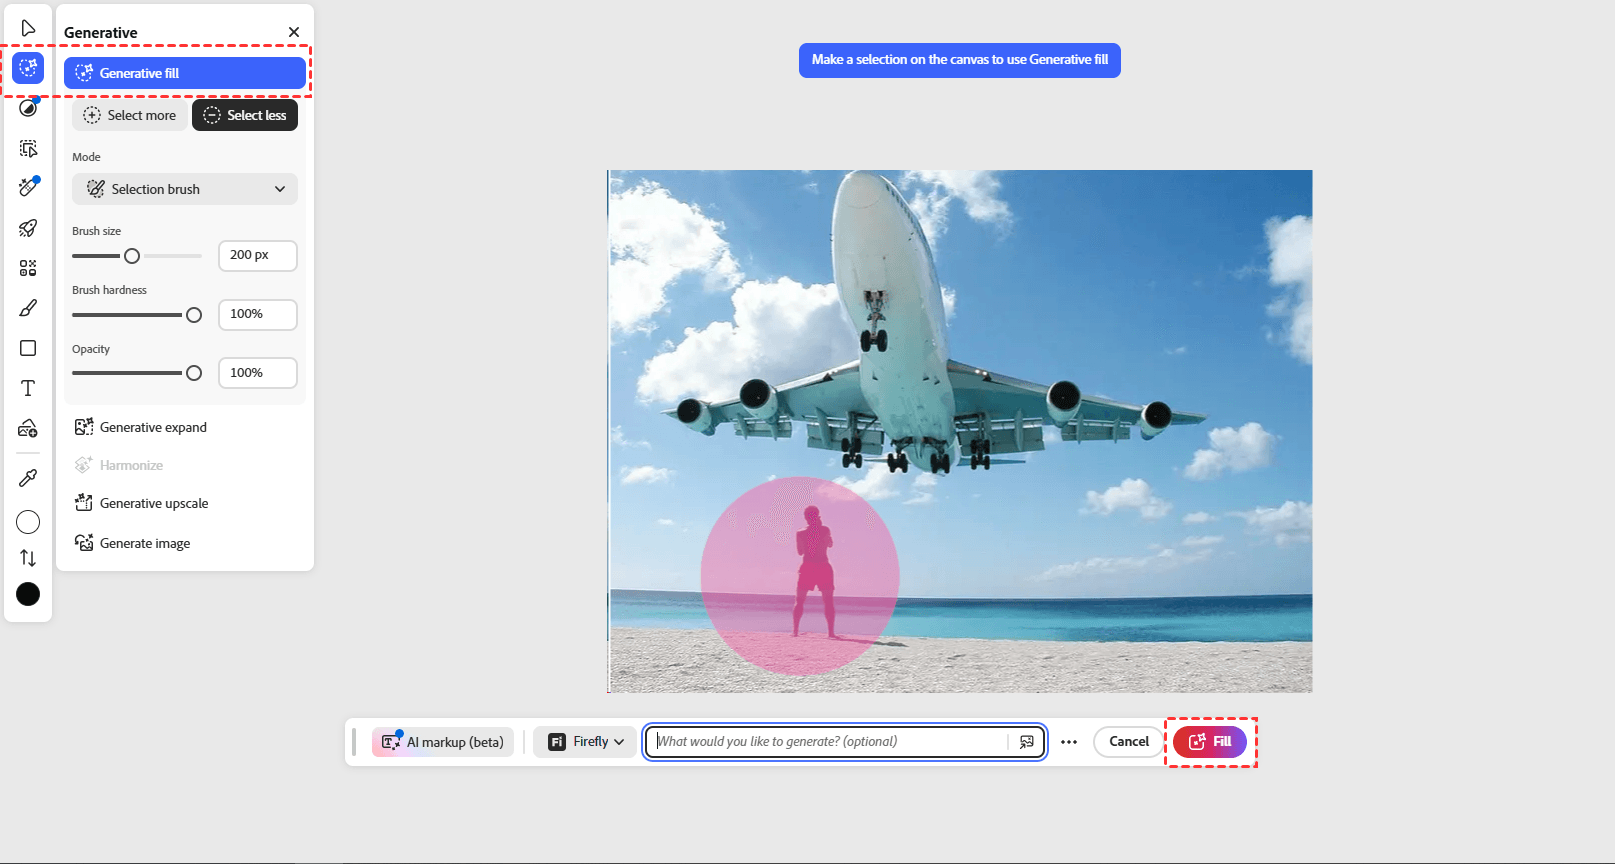Open the Adjustments tool icon

28,108
